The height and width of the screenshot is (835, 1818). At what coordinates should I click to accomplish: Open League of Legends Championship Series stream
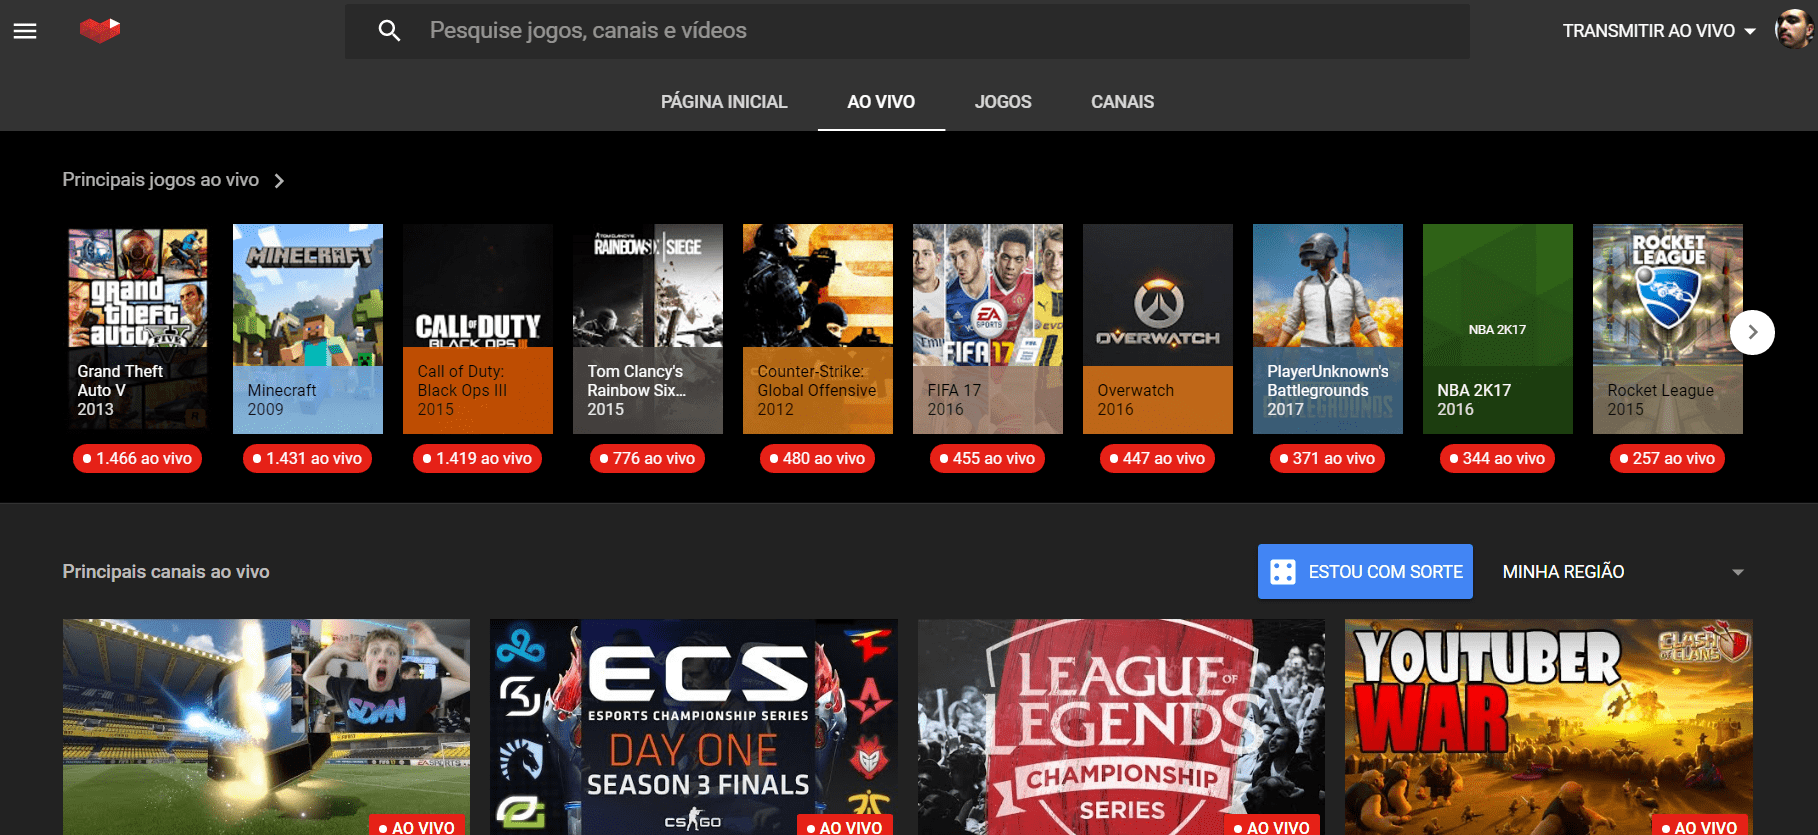[1121, 727]
